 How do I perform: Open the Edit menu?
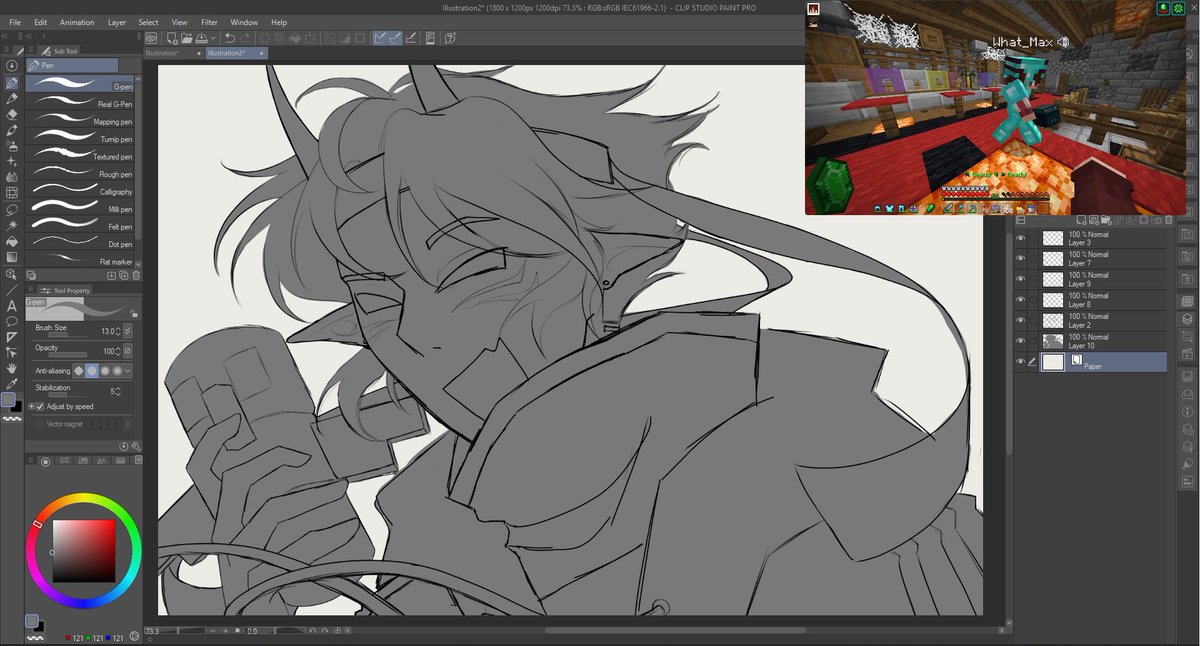[40, 22]
